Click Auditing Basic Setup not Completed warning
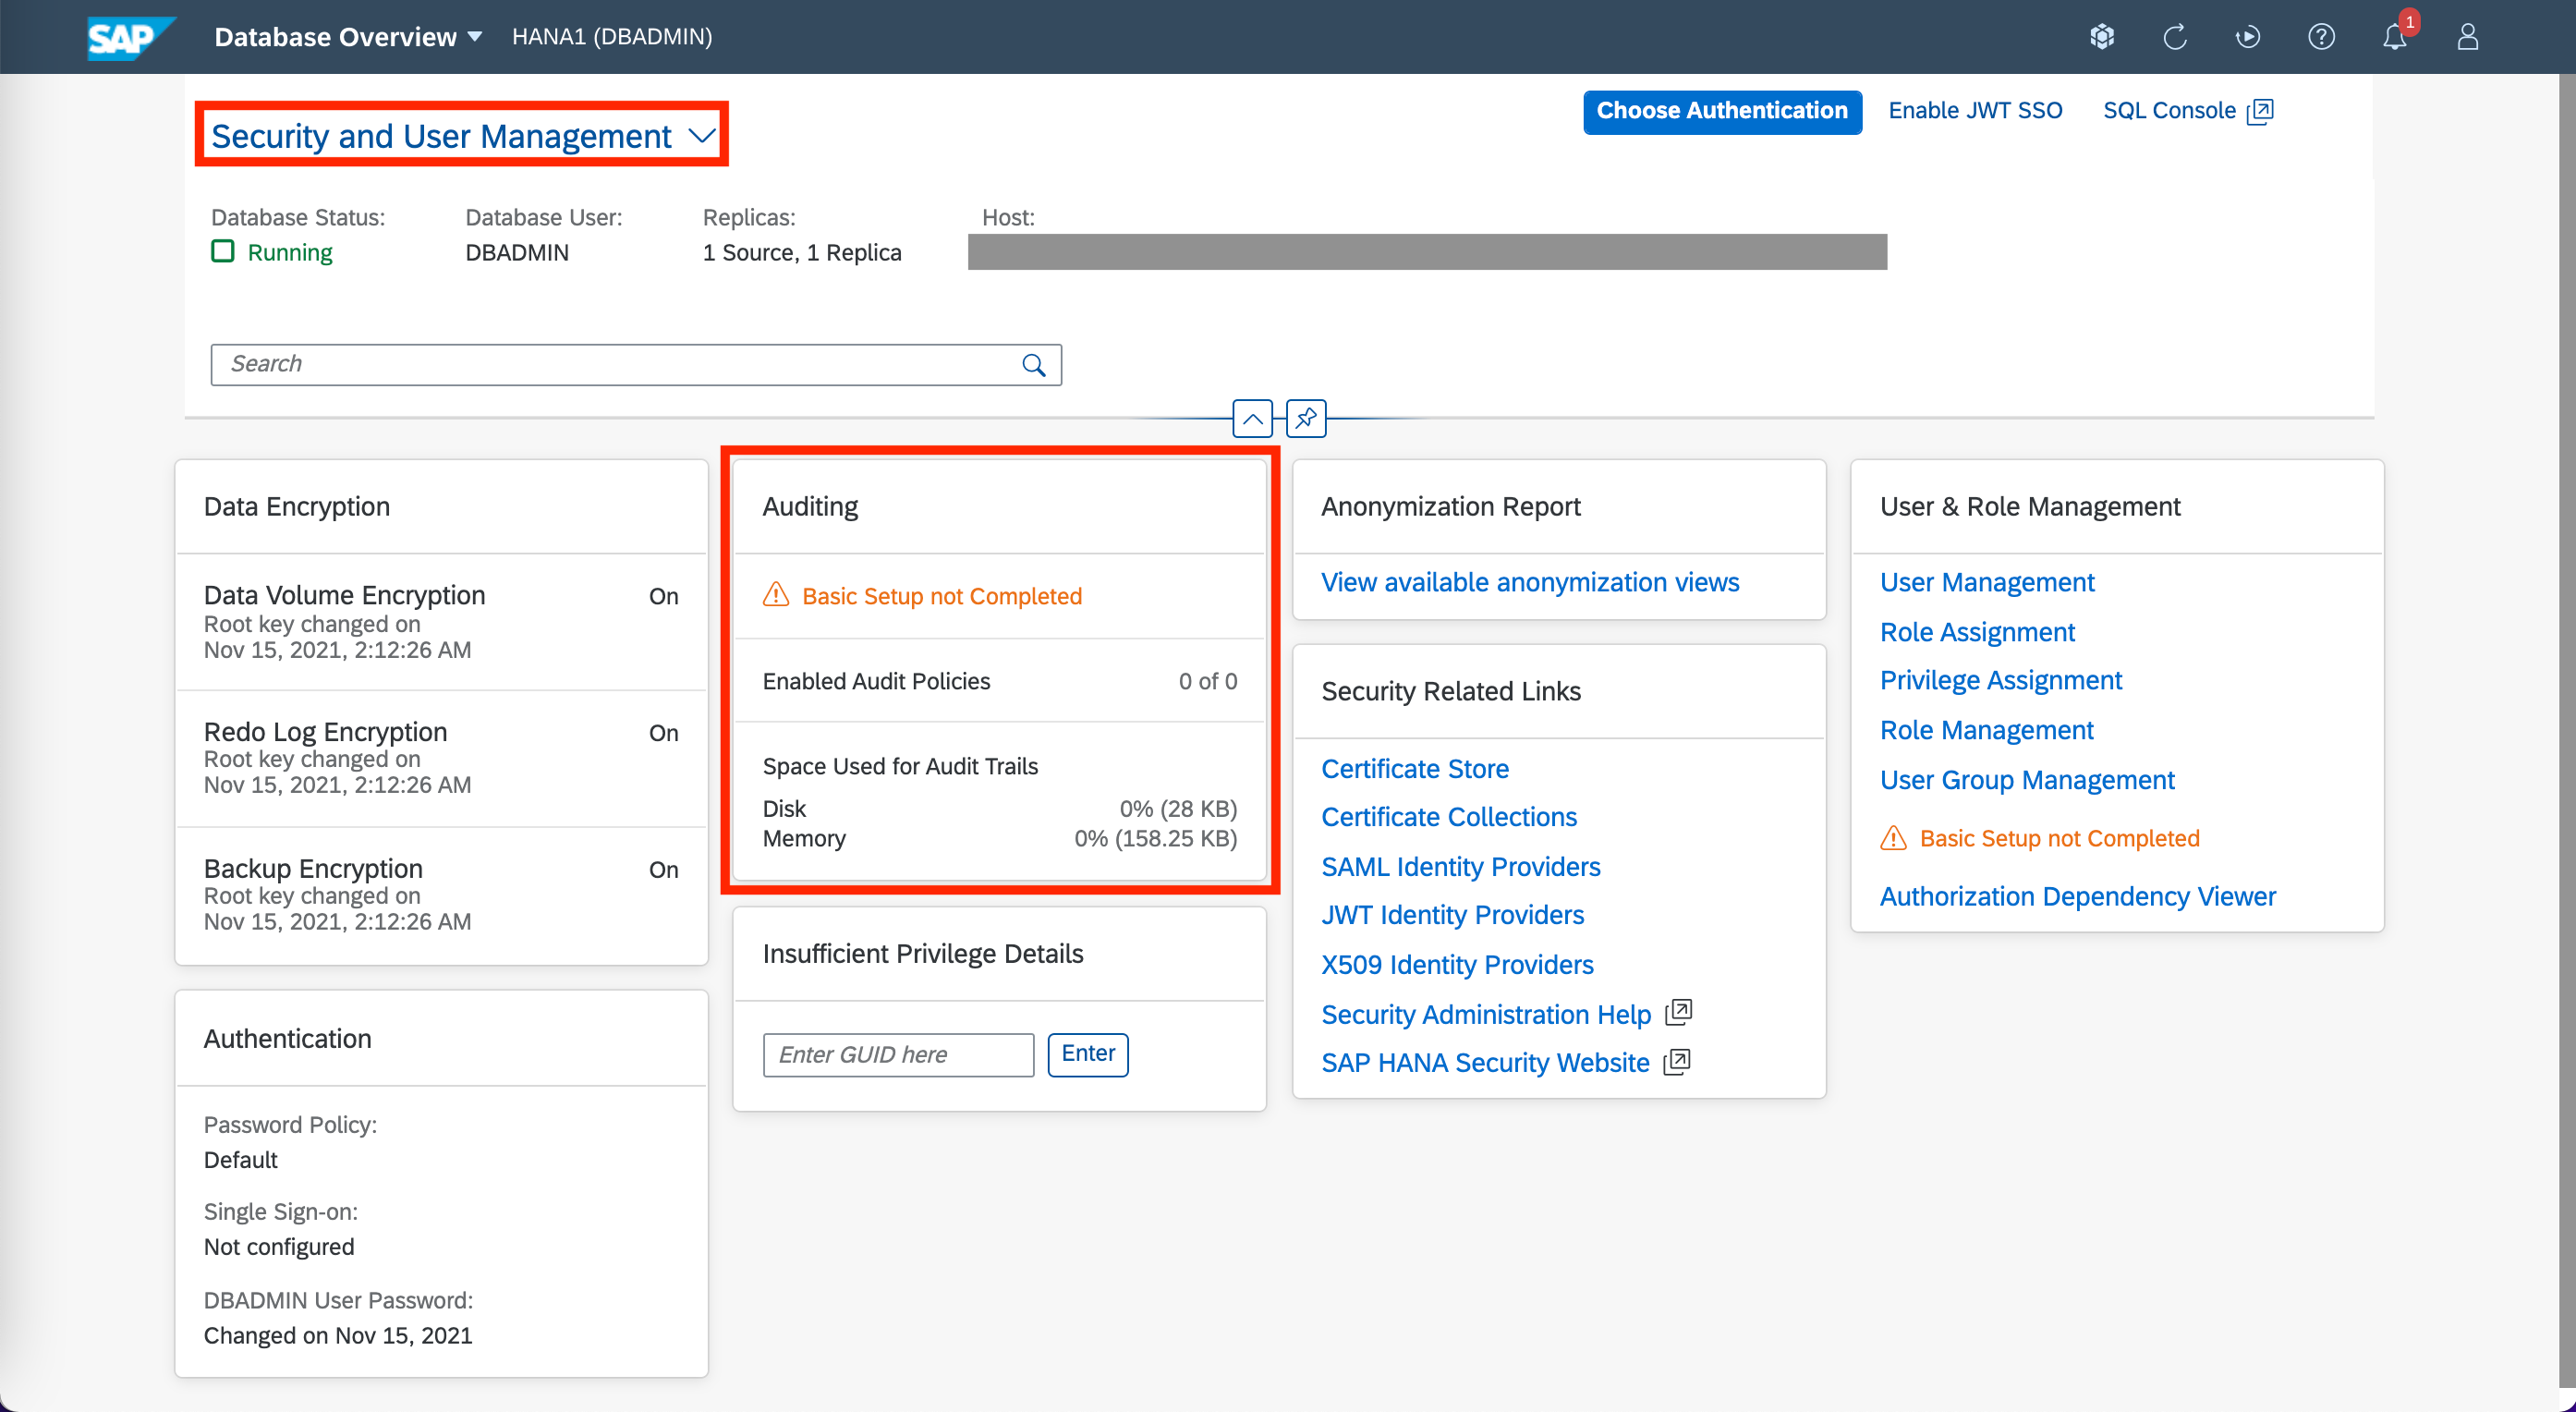2576x1412 pixels. tap(940, 596)
